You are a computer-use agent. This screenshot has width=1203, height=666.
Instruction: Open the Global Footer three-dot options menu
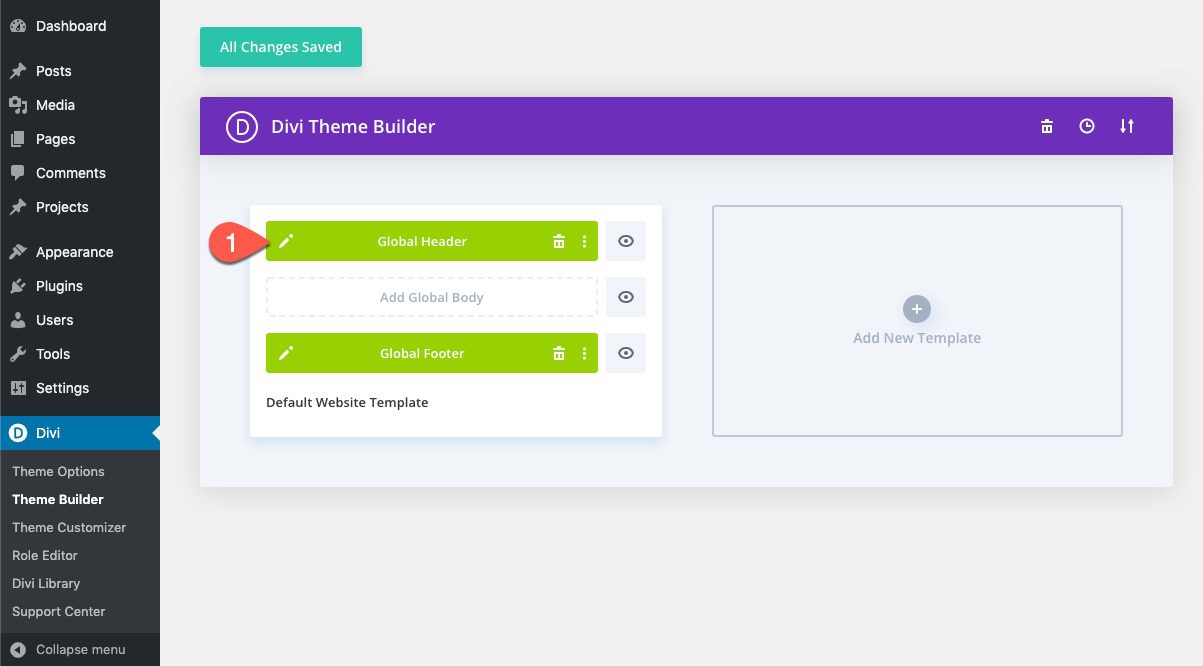click(585, 353)
